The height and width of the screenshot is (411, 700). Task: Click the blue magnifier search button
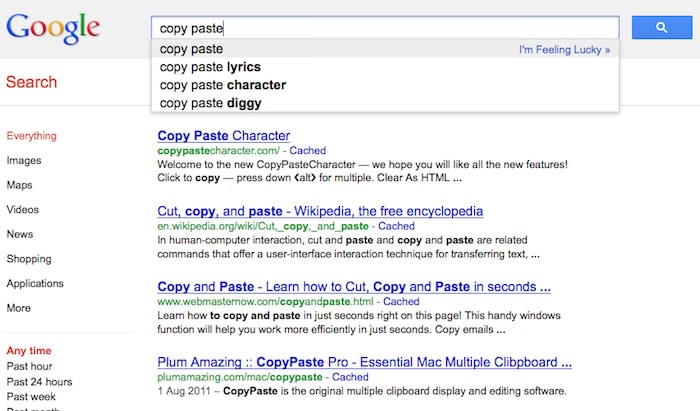[x=662, y=28]
